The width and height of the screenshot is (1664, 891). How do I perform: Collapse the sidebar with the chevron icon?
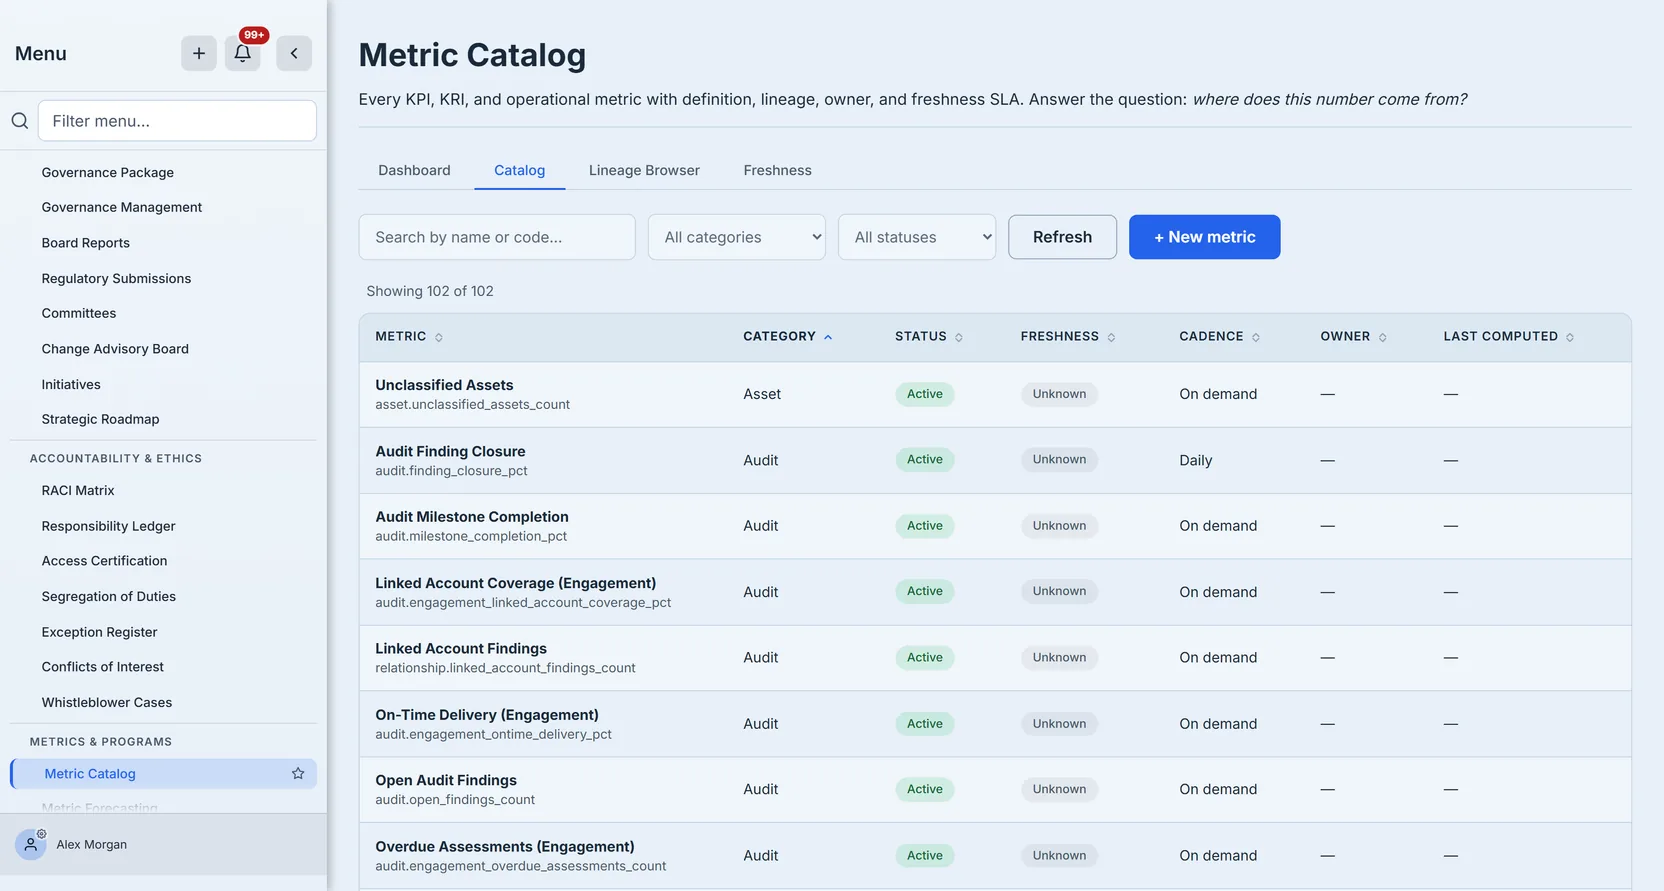click(294, 54)
